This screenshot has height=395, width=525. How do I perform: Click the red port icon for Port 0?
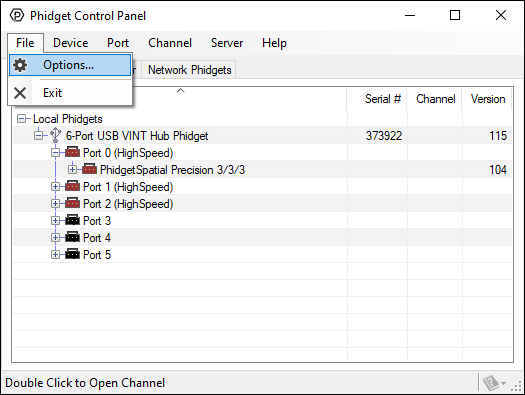[72, 152]
